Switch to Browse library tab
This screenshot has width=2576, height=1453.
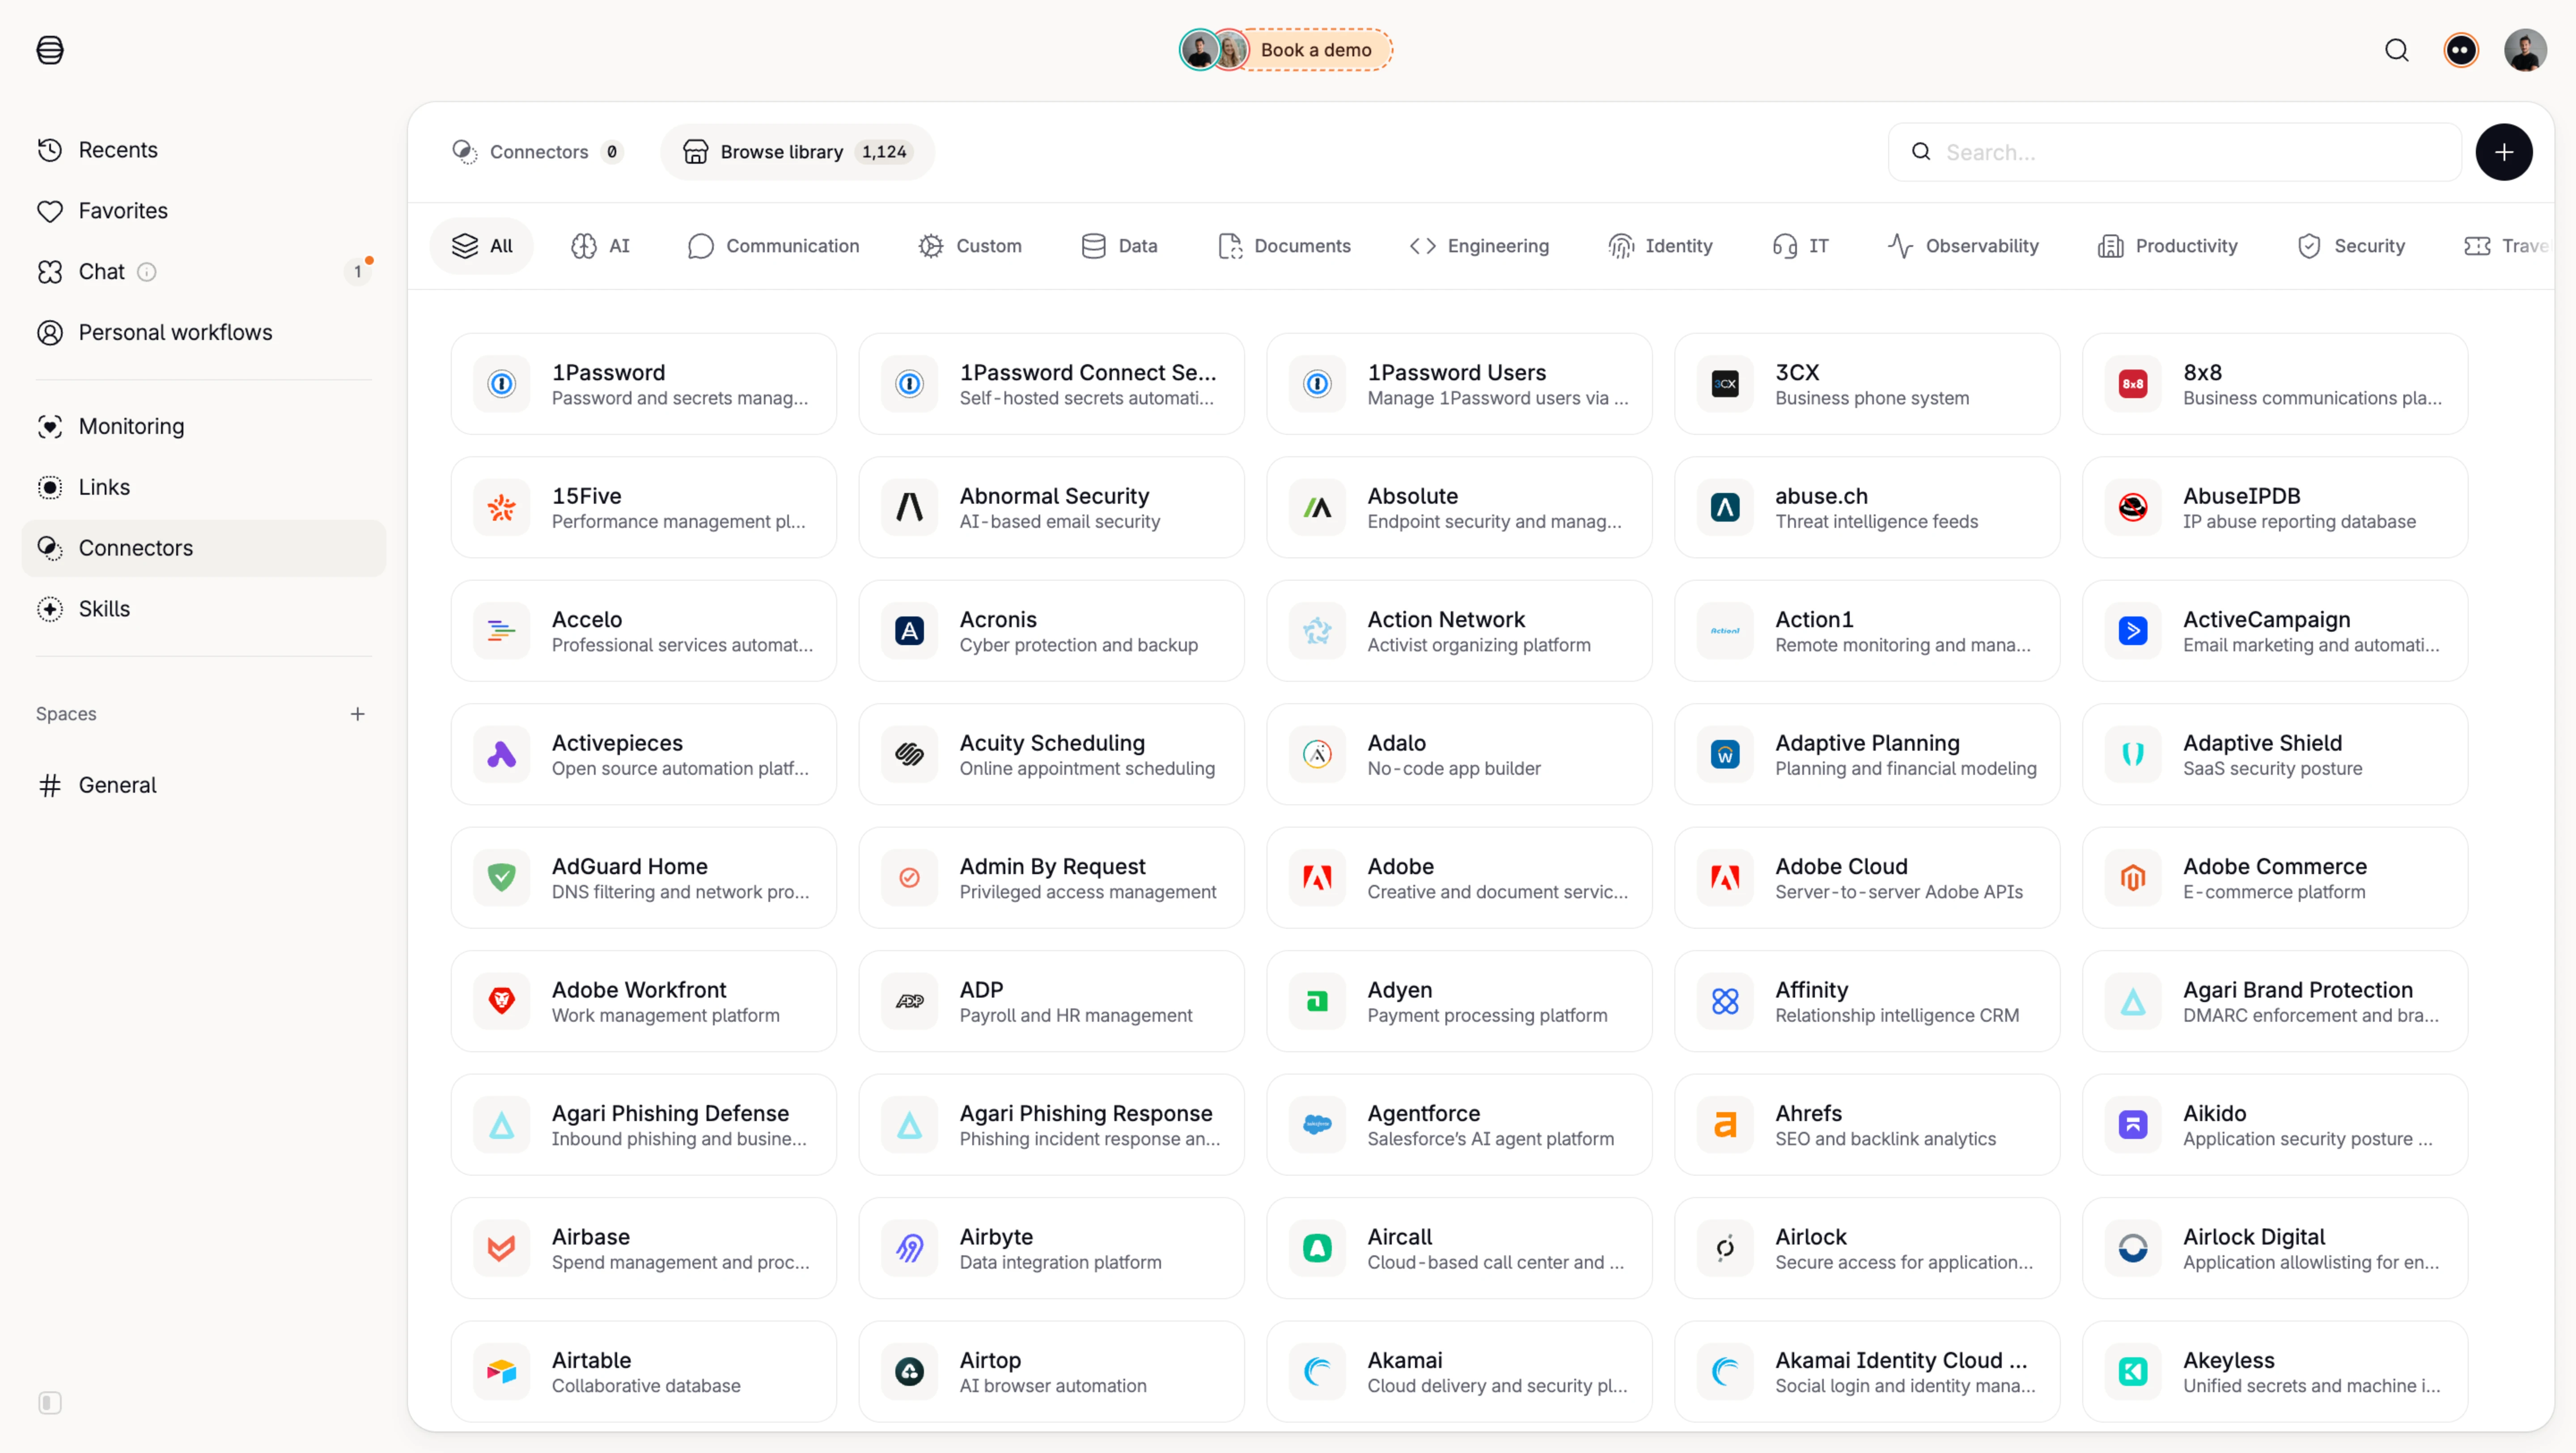coord(797,152)
